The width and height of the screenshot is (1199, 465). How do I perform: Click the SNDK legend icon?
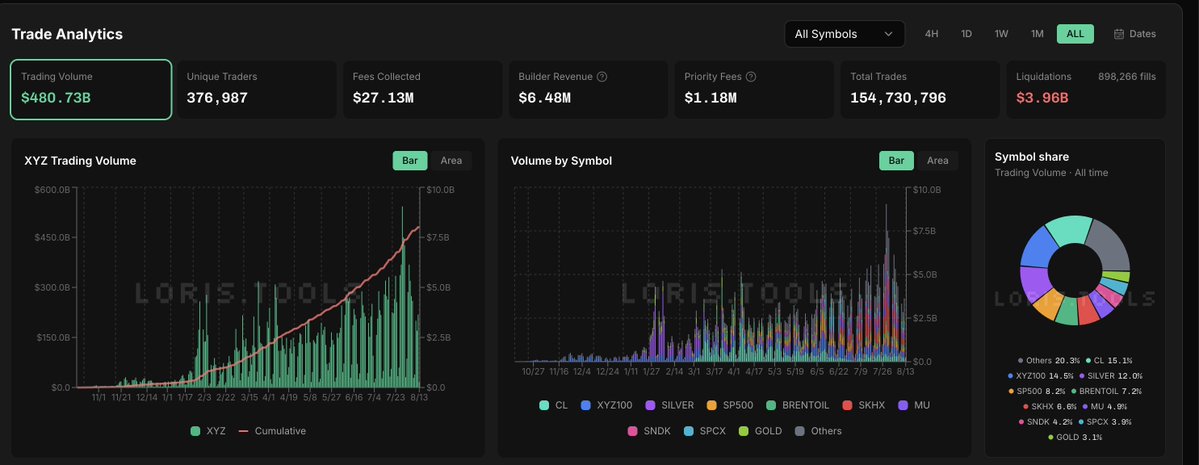point(633,431)
